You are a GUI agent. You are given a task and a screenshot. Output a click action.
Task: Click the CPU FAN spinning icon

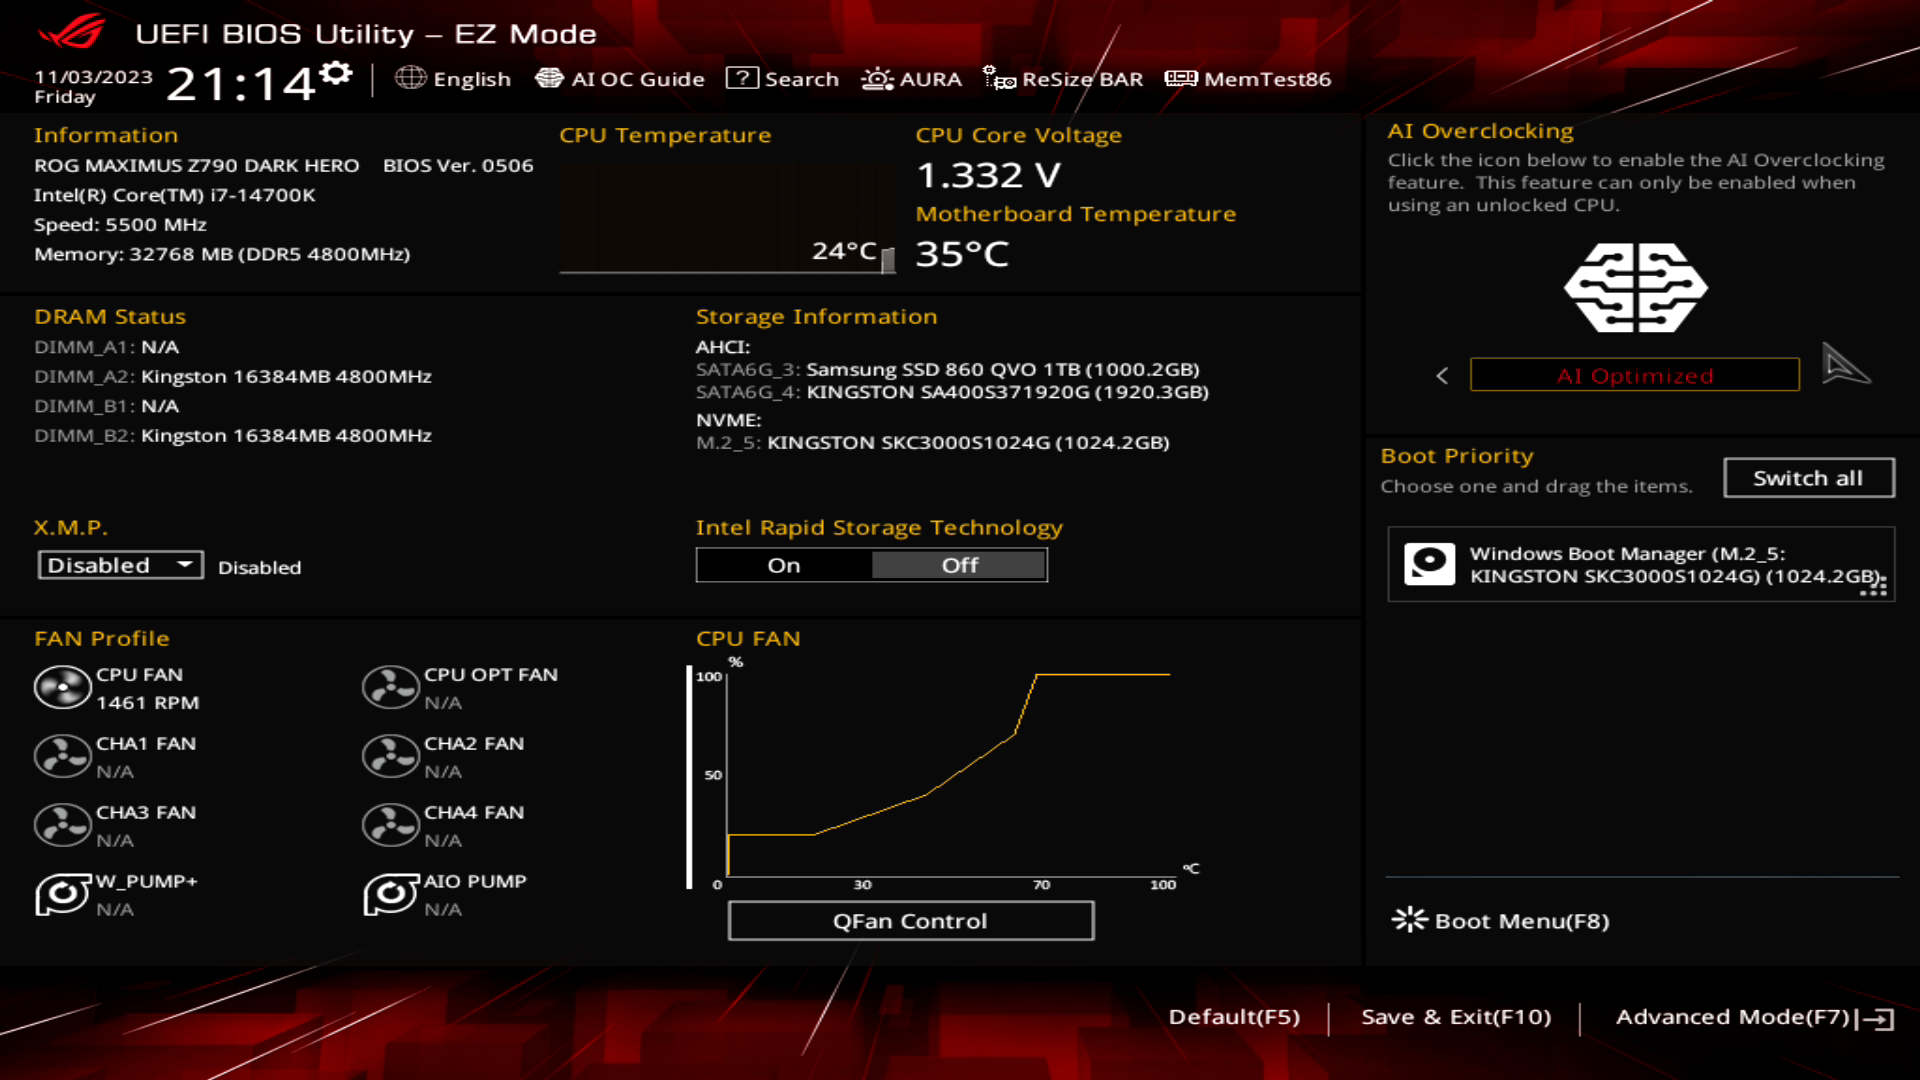61,687
